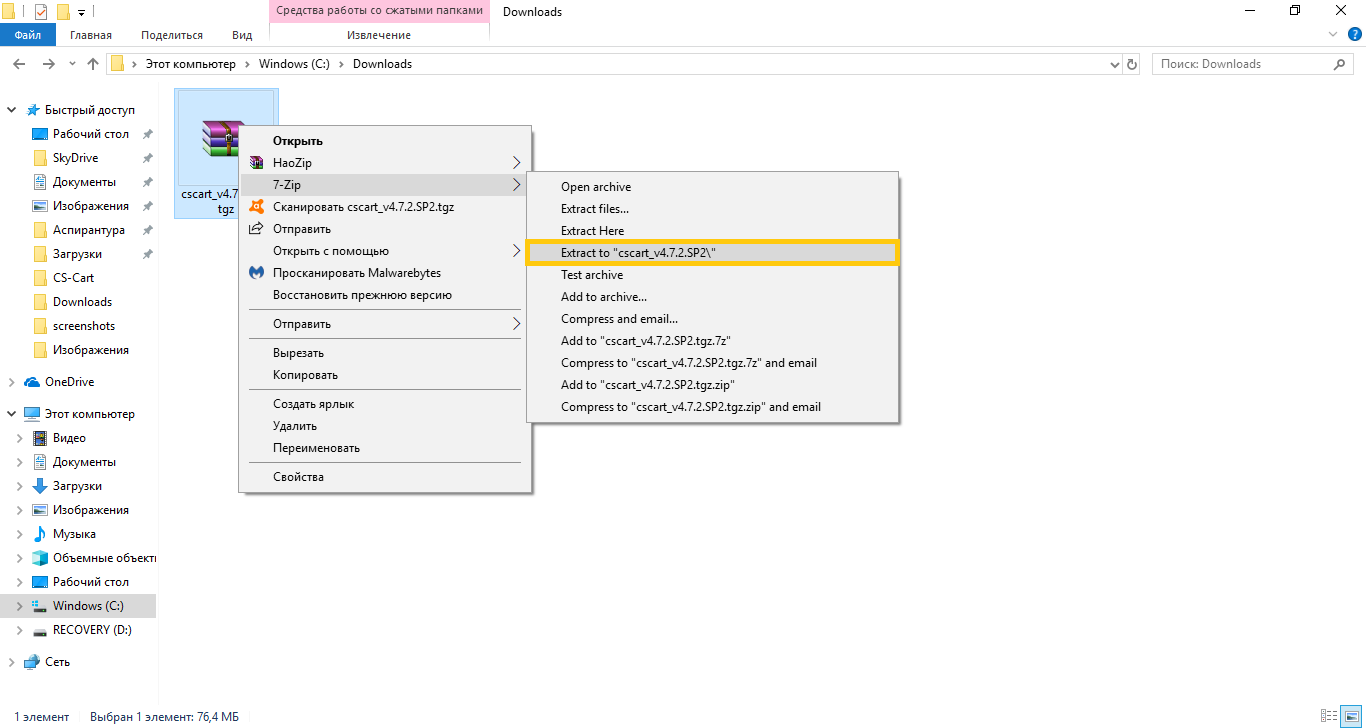Click the blue Help question-mark icon

coord(1355,34)
